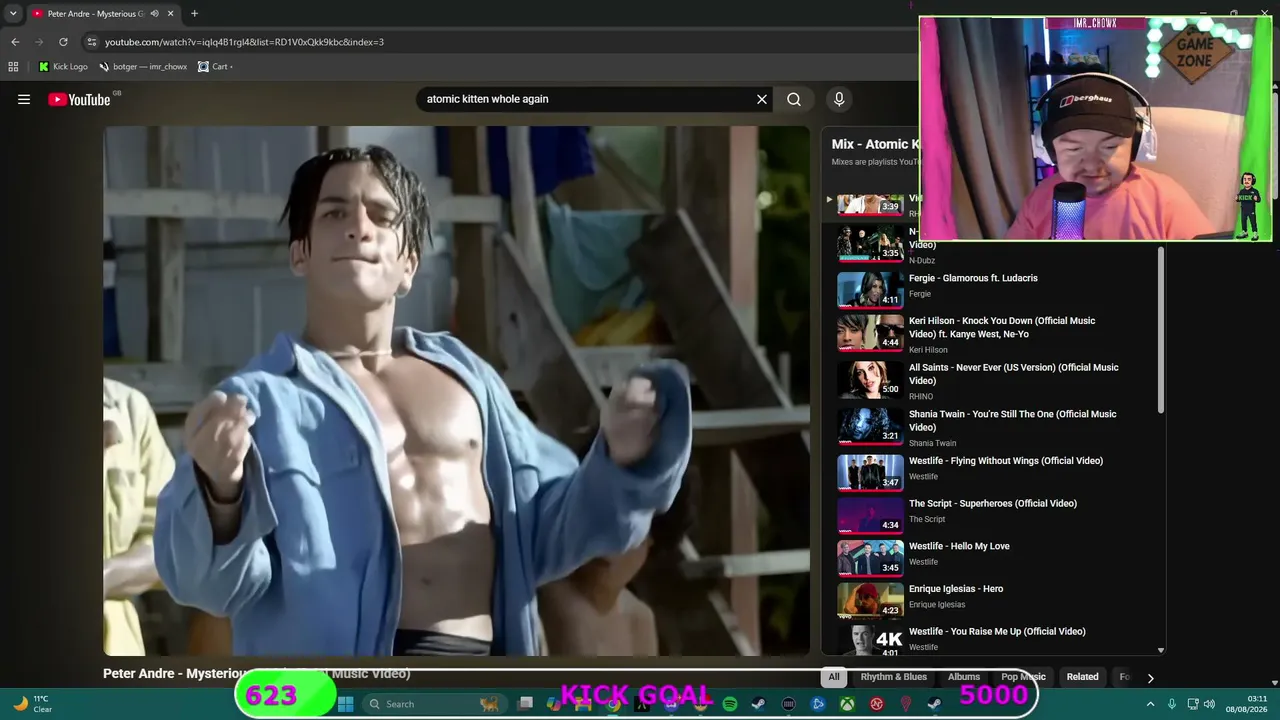Open Westlife You Raise Me Up video
Viewport: 1280px width, 720px height.
tap(997, 632)
